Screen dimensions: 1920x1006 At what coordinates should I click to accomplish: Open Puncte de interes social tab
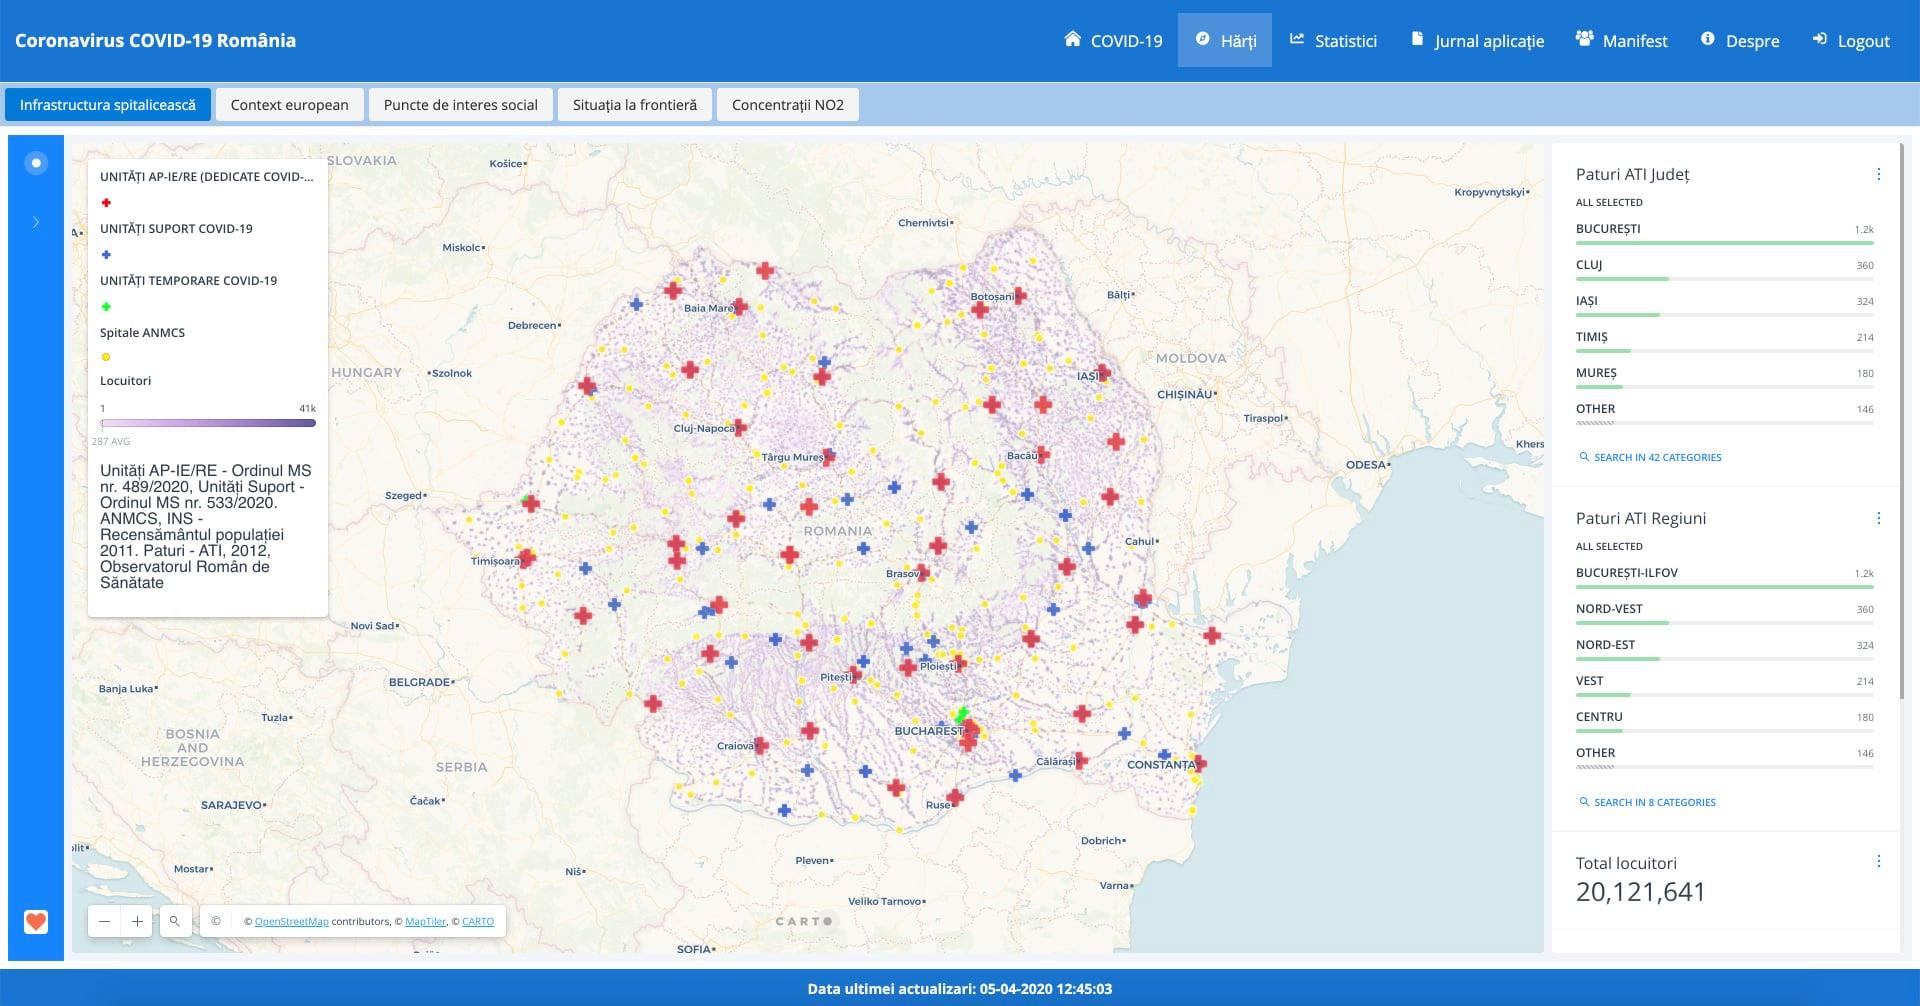(x=460, y=104)
